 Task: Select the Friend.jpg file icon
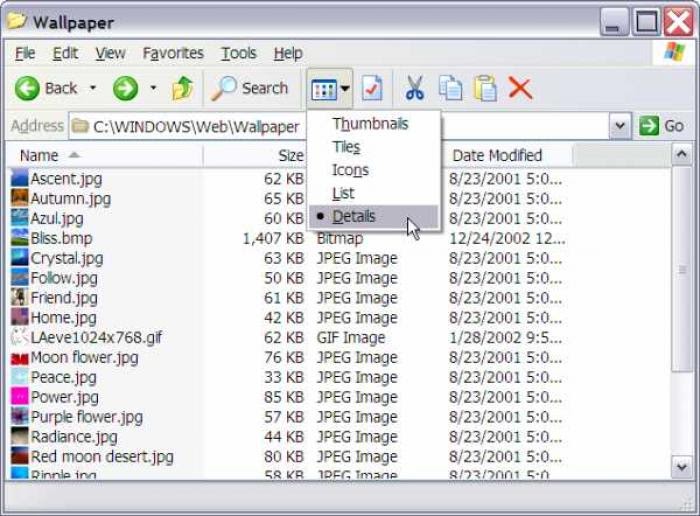tap(19, 297)
